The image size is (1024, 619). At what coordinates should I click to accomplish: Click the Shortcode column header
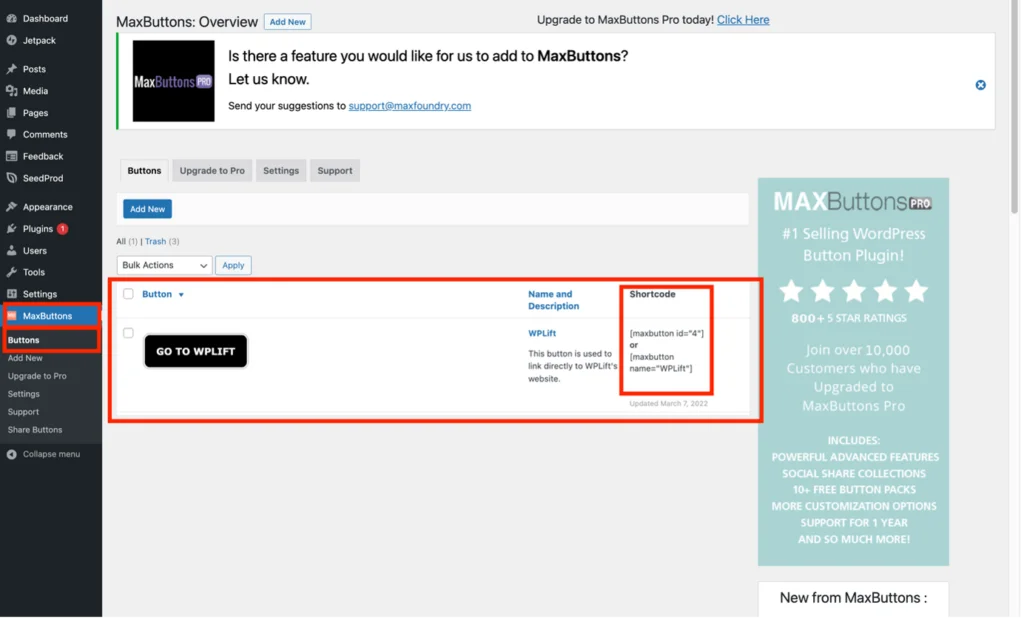pos(652,294)
